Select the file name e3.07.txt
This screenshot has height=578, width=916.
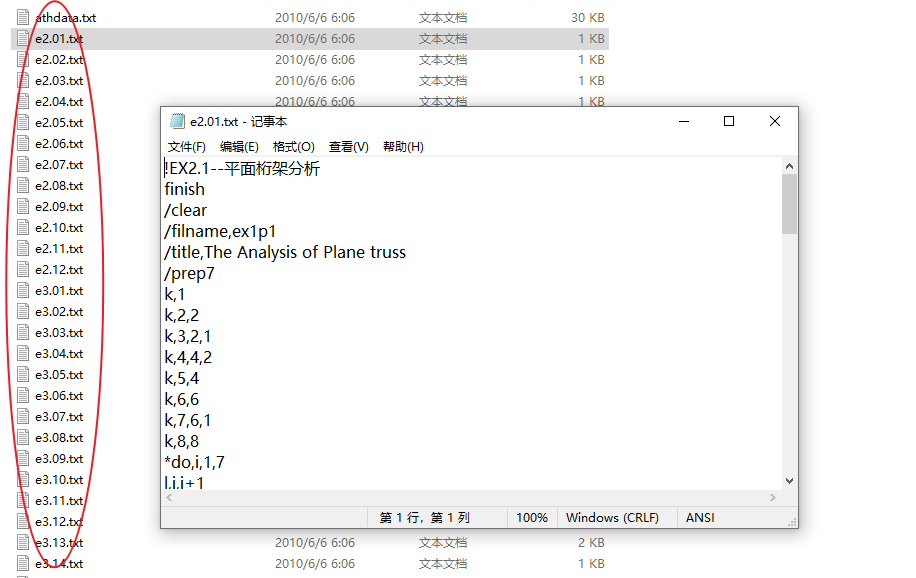59,417
